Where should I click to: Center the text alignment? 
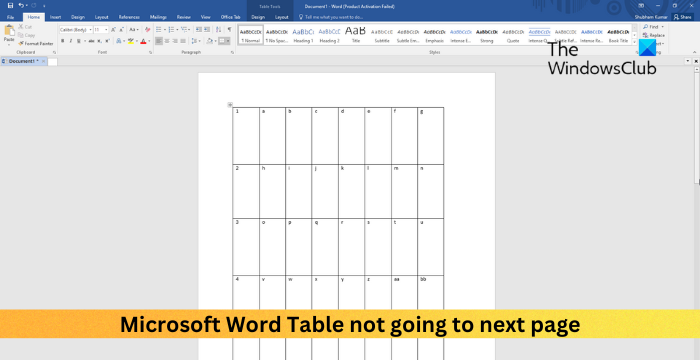point(167,41)
